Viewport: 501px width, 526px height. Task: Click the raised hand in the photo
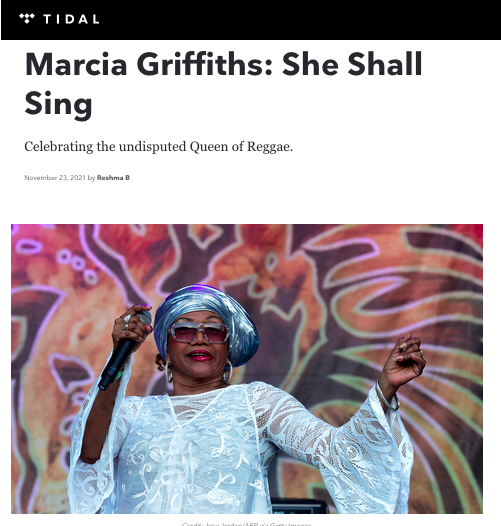(405, 359)
